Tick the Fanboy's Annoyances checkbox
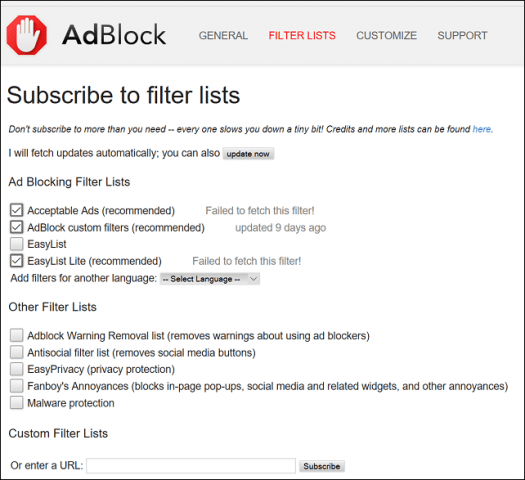 click(16, 386)
